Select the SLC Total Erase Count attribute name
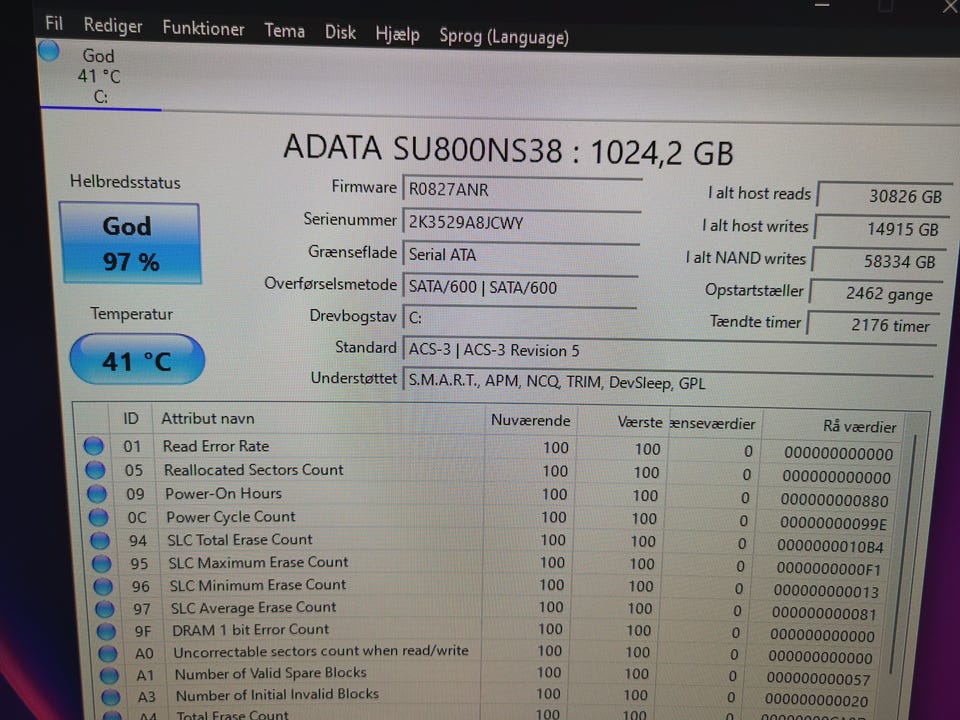Viewport: 960px width, 720px height. click(x=240, y=539)
